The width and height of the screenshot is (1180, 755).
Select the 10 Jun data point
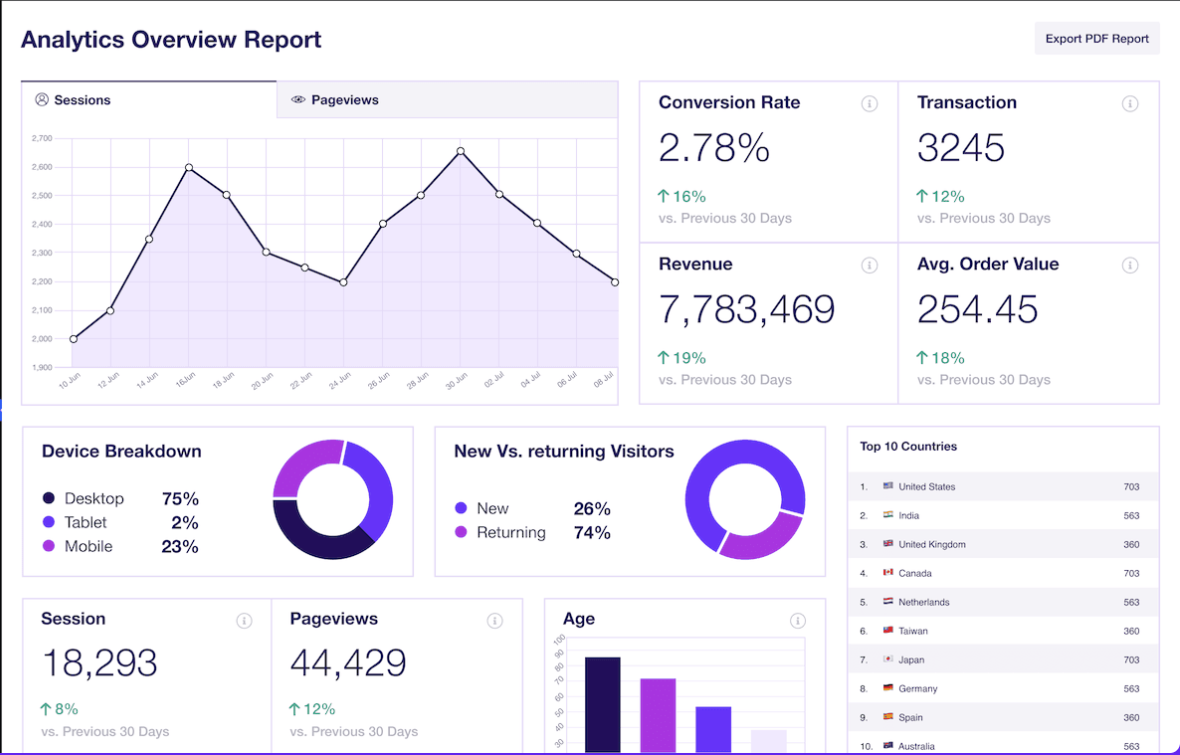pos(73,339)
